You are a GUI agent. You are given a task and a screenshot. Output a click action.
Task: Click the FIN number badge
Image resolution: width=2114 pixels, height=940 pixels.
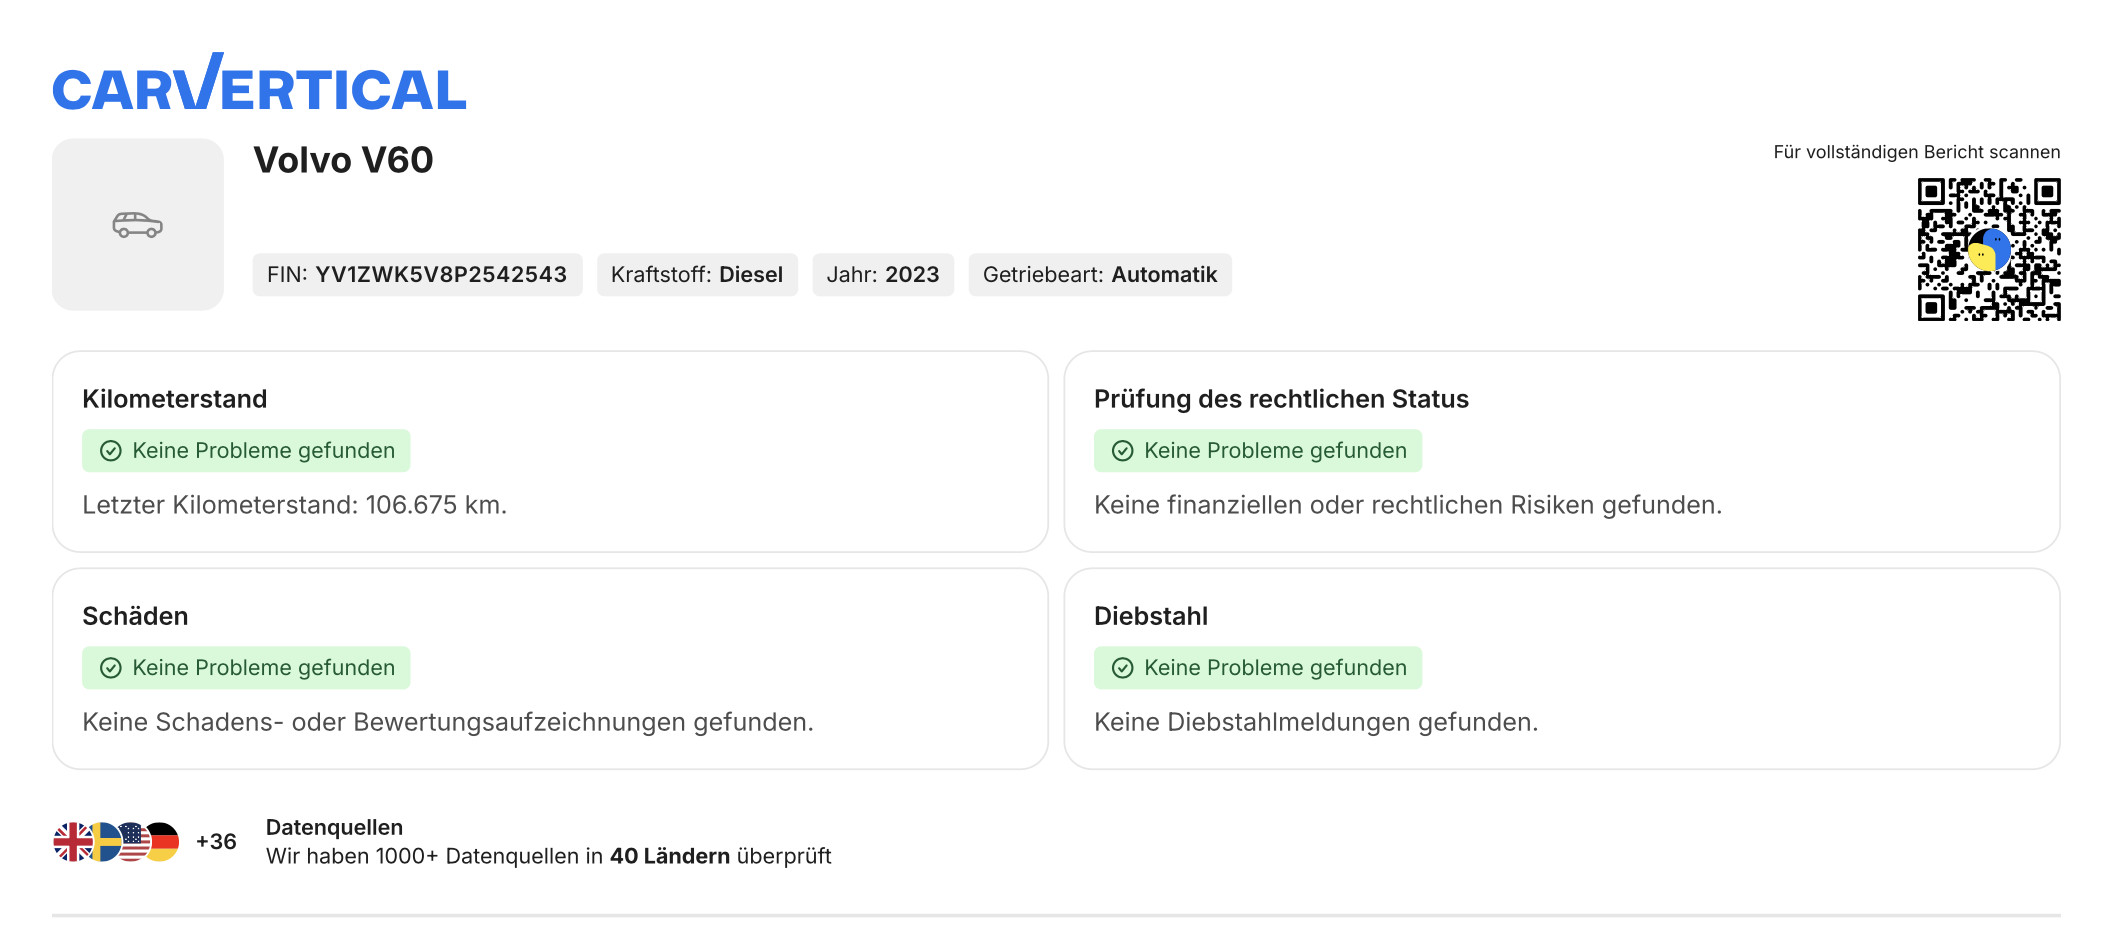pyautogui.click(x=417, y=275)
